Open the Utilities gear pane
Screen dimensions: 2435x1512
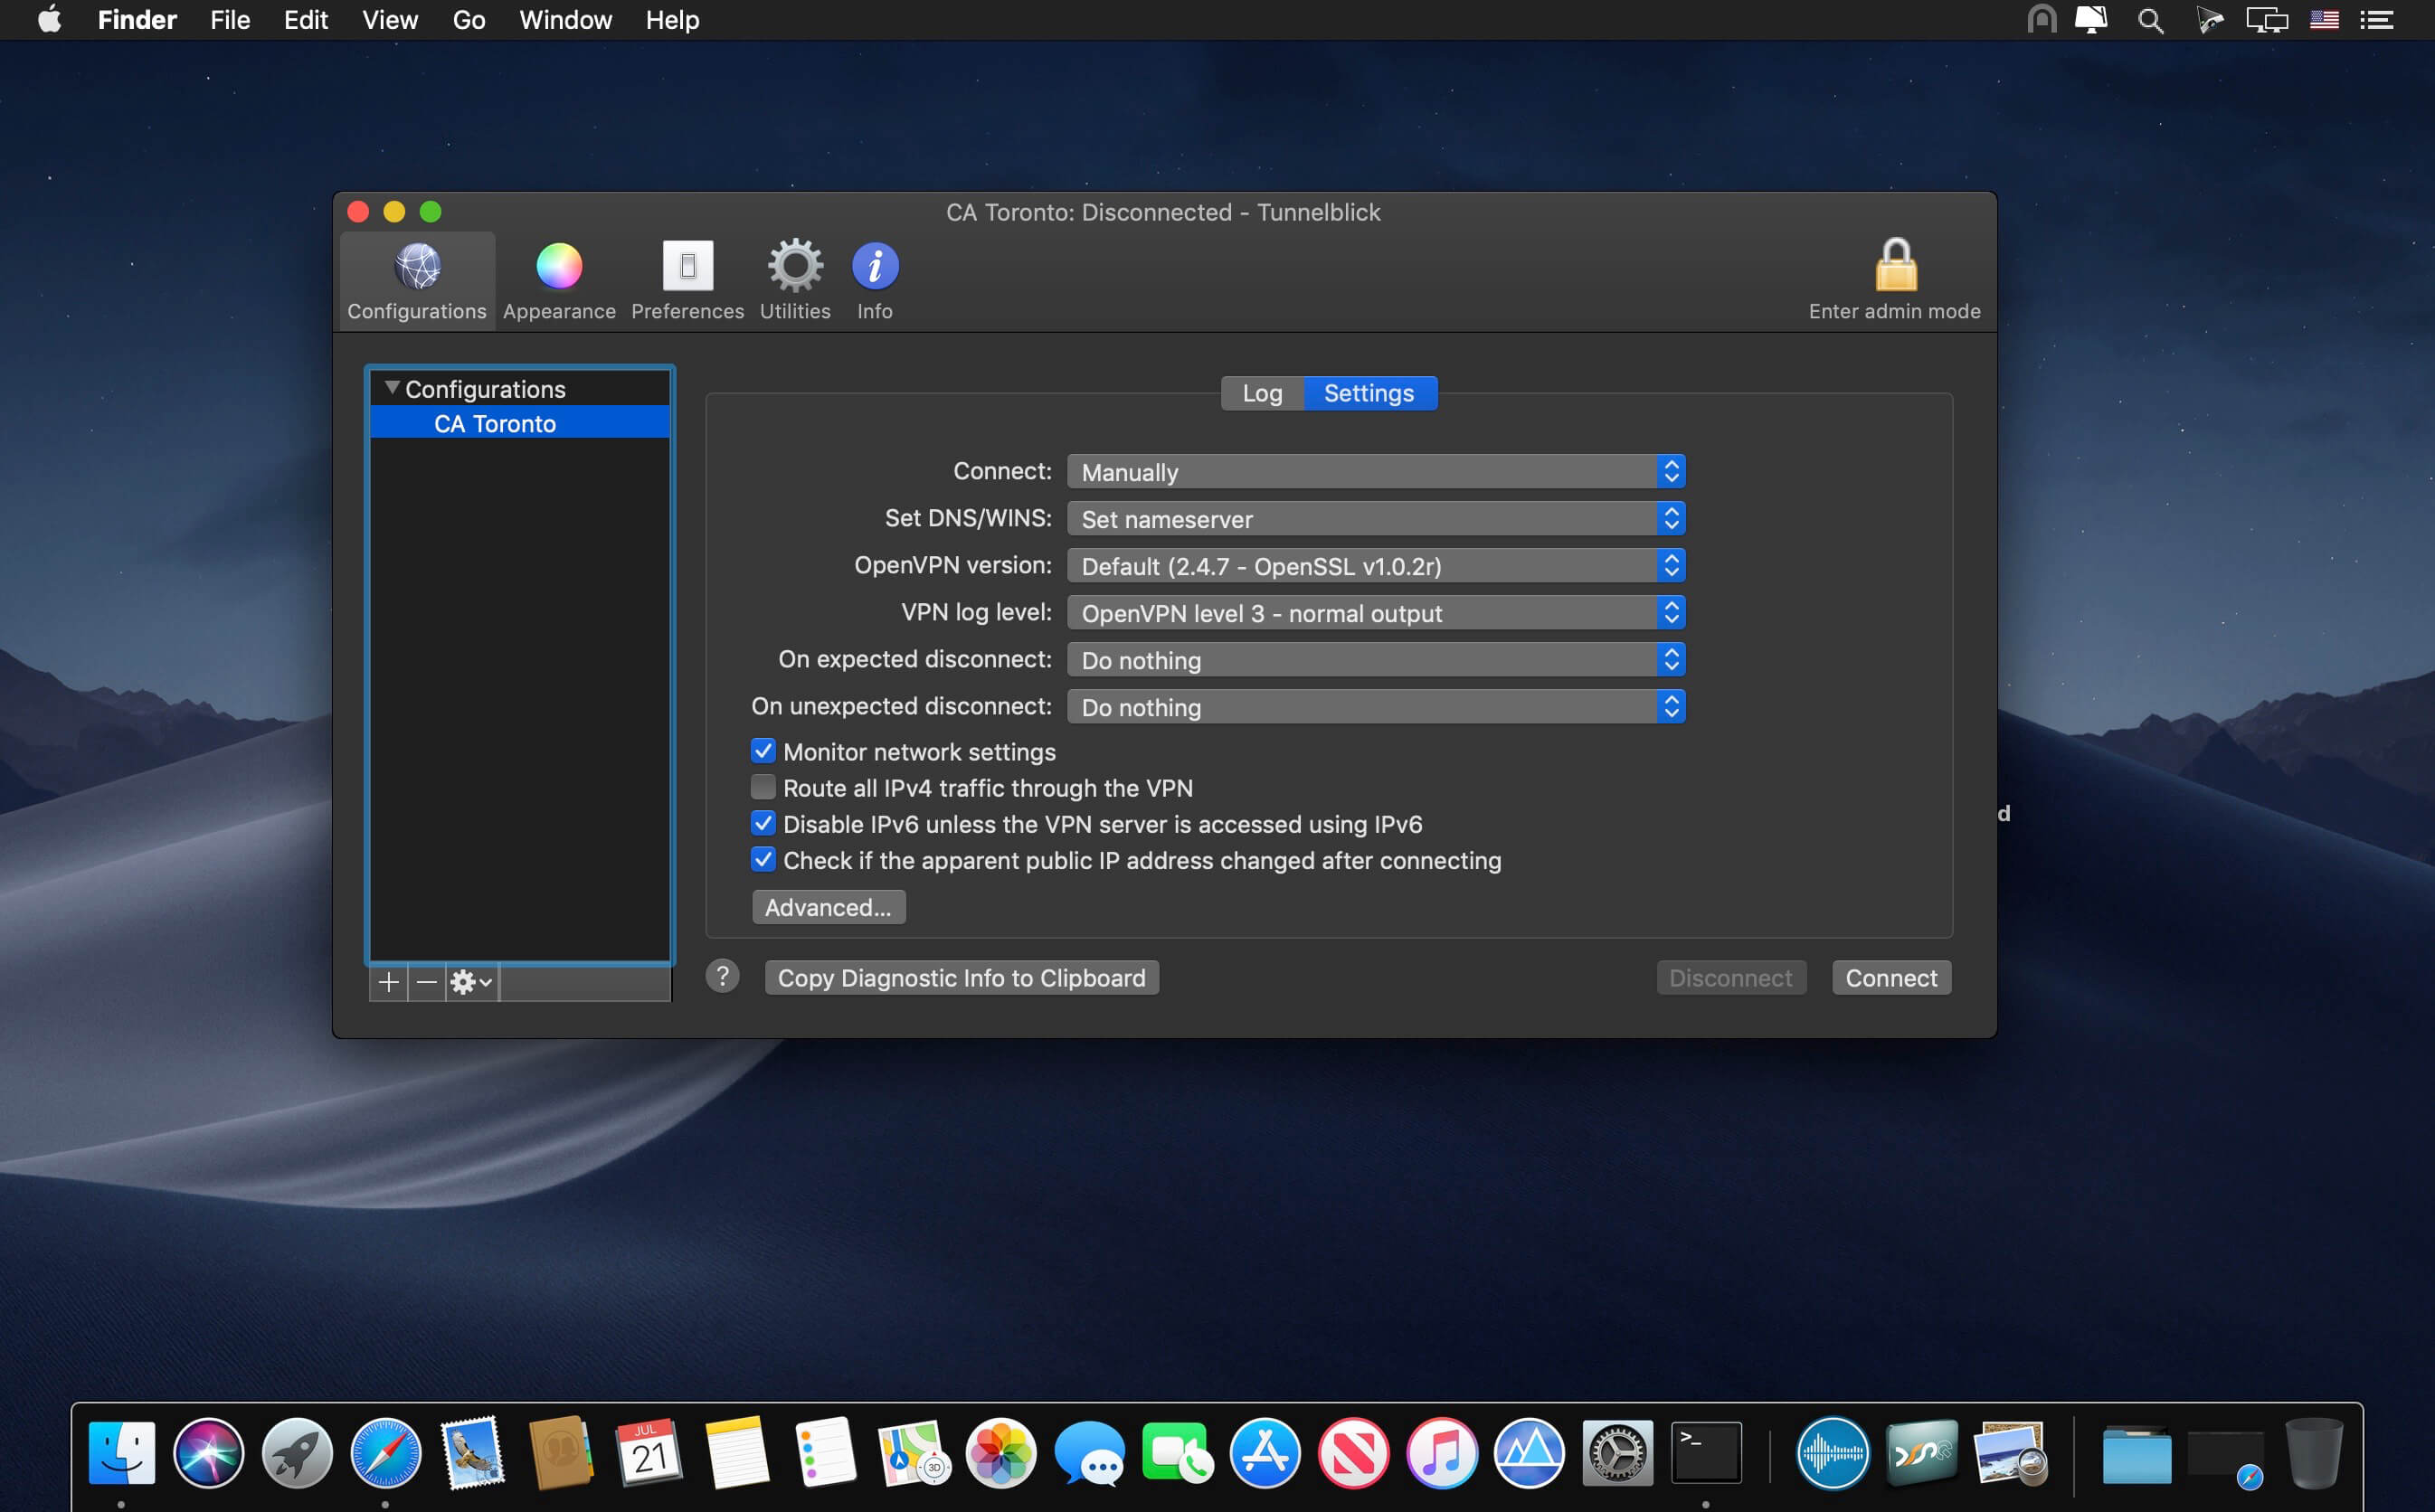[x=795, y=281]
